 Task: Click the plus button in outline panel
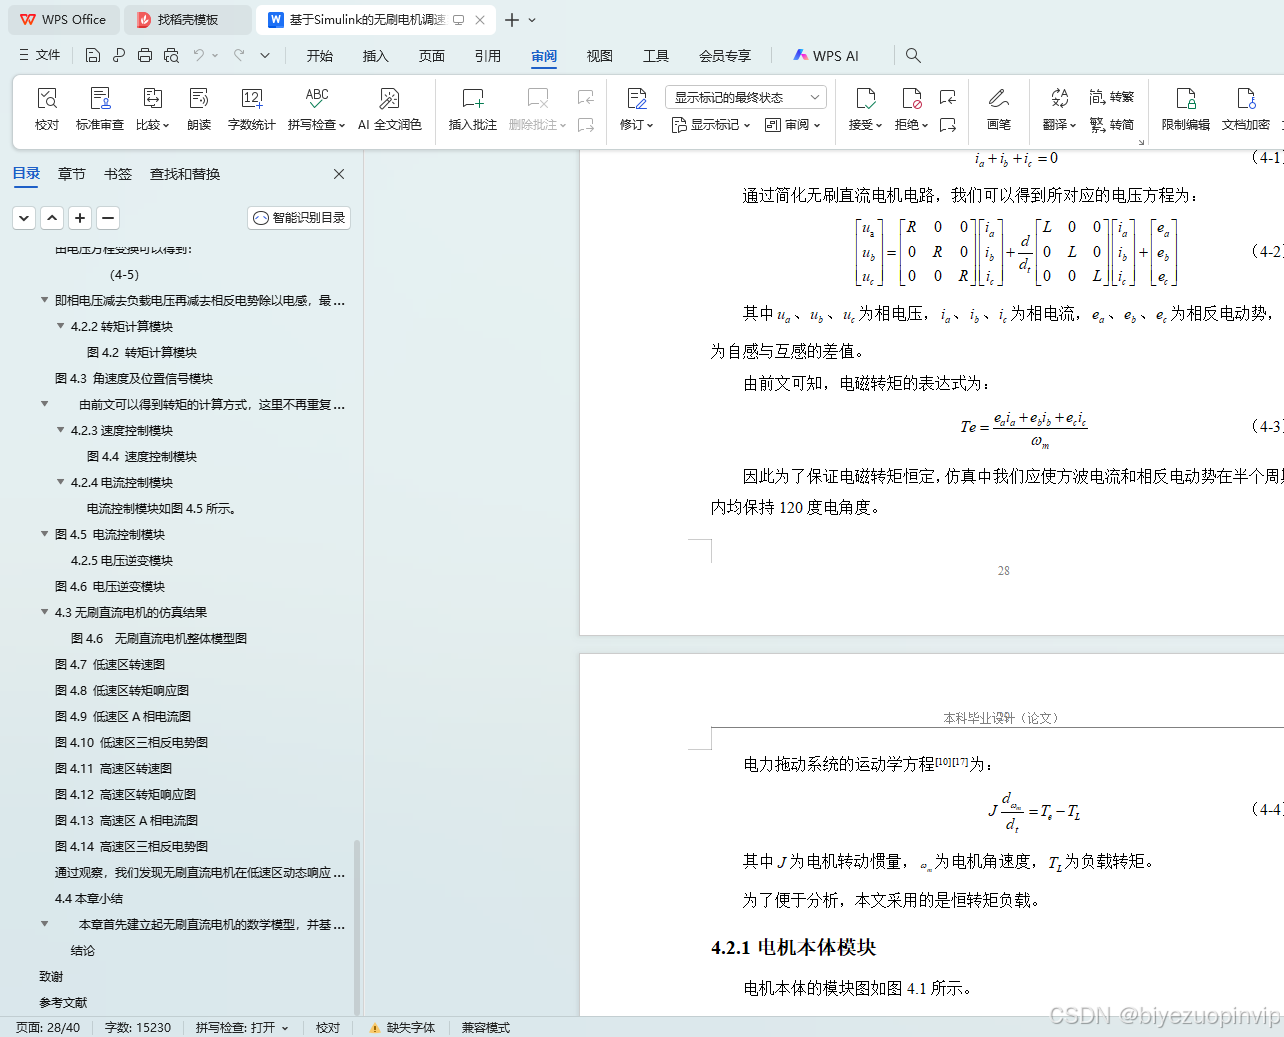click(80, 217)
